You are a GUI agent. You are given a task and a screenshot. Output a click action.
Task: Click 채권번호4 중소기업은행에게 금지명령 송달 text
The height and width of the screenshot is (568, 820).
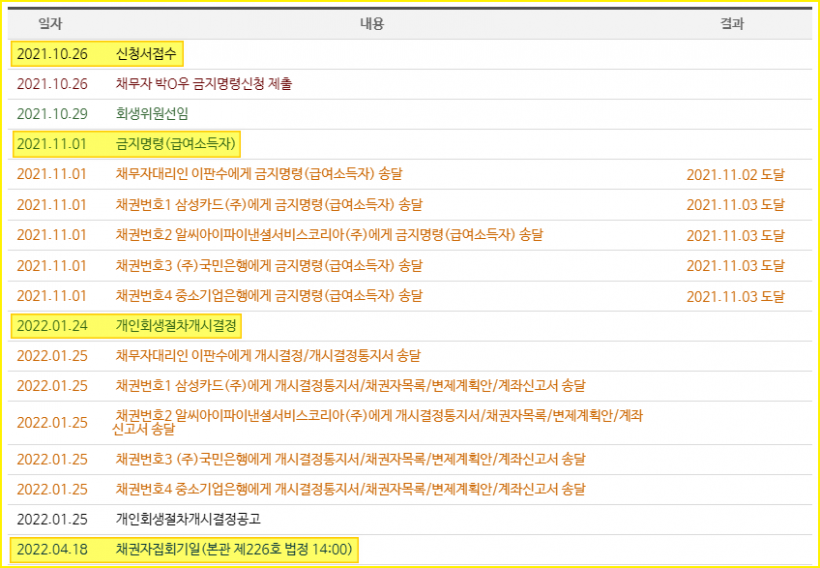(x=269, y=296)
